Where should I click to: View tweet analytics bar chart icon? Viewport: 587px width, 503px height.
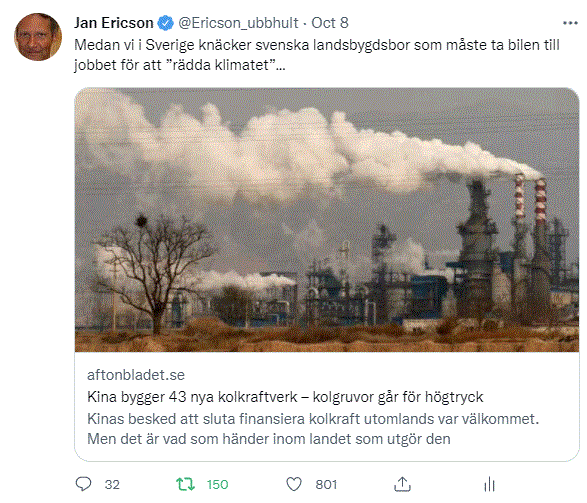coord(489,484)
